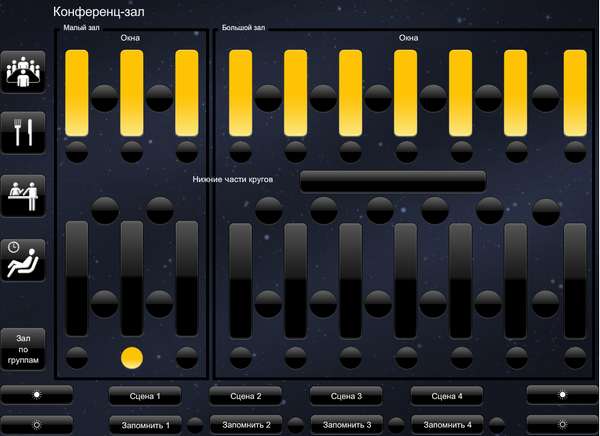Image resolution: width=600 pixels, height=436 pixels.
Task: Tap the dim sun button at bottom right
Action: [x=563, y=425]
